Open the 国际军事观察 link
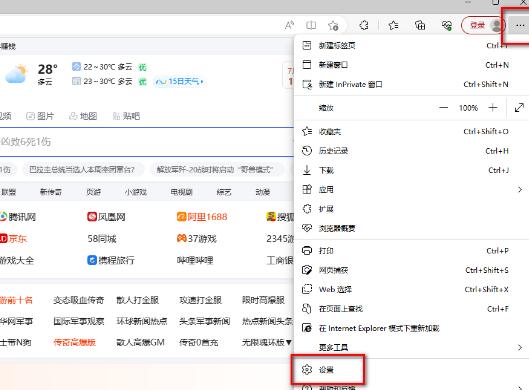Viewport: 529px width, 390px height. click(x=79, y=321)
